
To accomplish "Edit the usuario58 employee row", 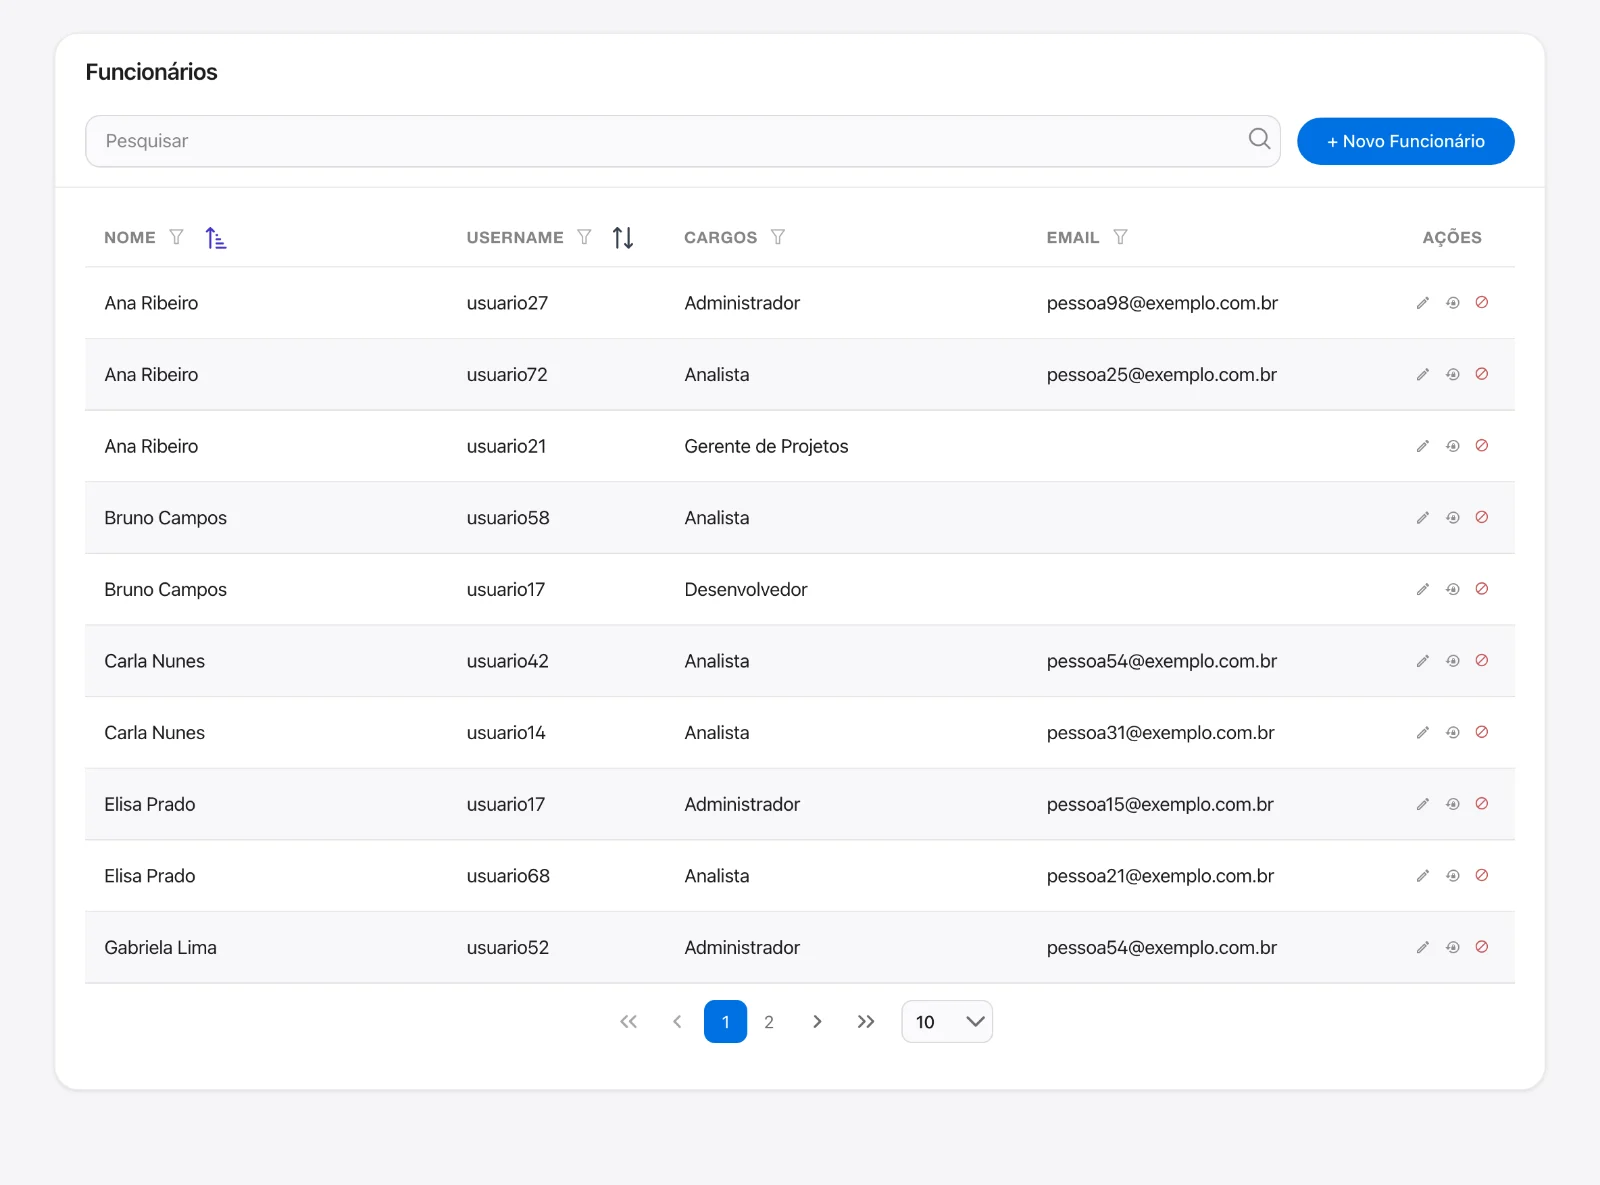I will tap(1422, 518).
